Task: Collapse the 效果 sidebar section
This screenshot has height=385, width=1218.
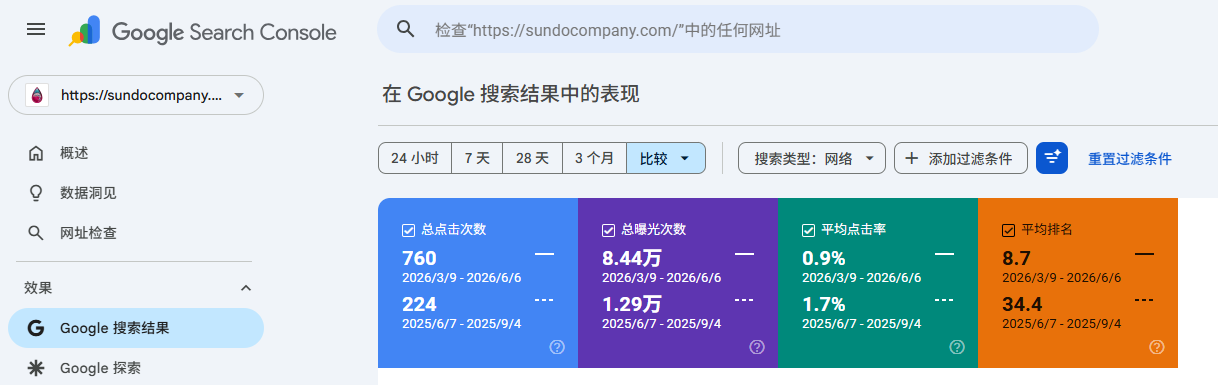Action: [x=246, y=288]
